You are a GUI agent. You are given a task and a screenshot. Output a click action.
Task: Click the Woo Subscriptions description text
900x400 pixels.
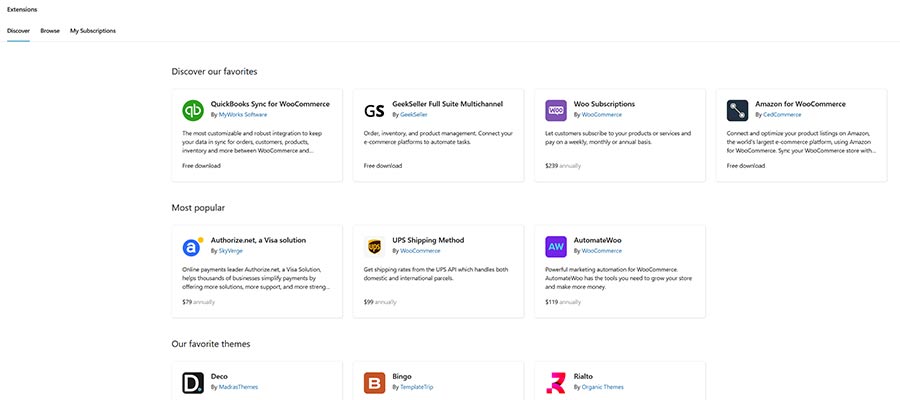[x=618, y=137]
